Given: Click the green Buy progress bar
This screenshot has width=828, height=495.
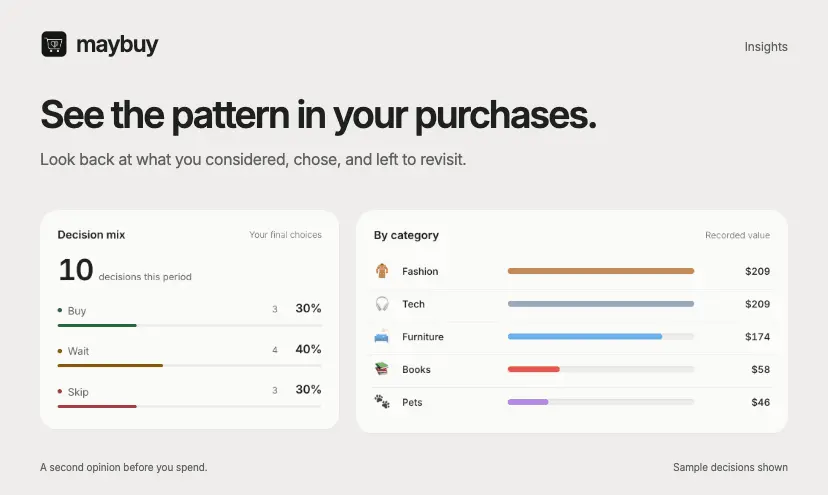Looking at the screenshot, I should pos(97,325).
